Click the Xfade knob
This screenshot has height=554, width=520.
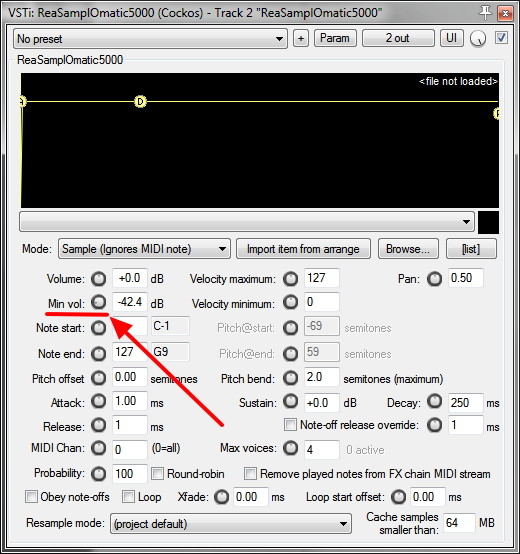[221, 497]
